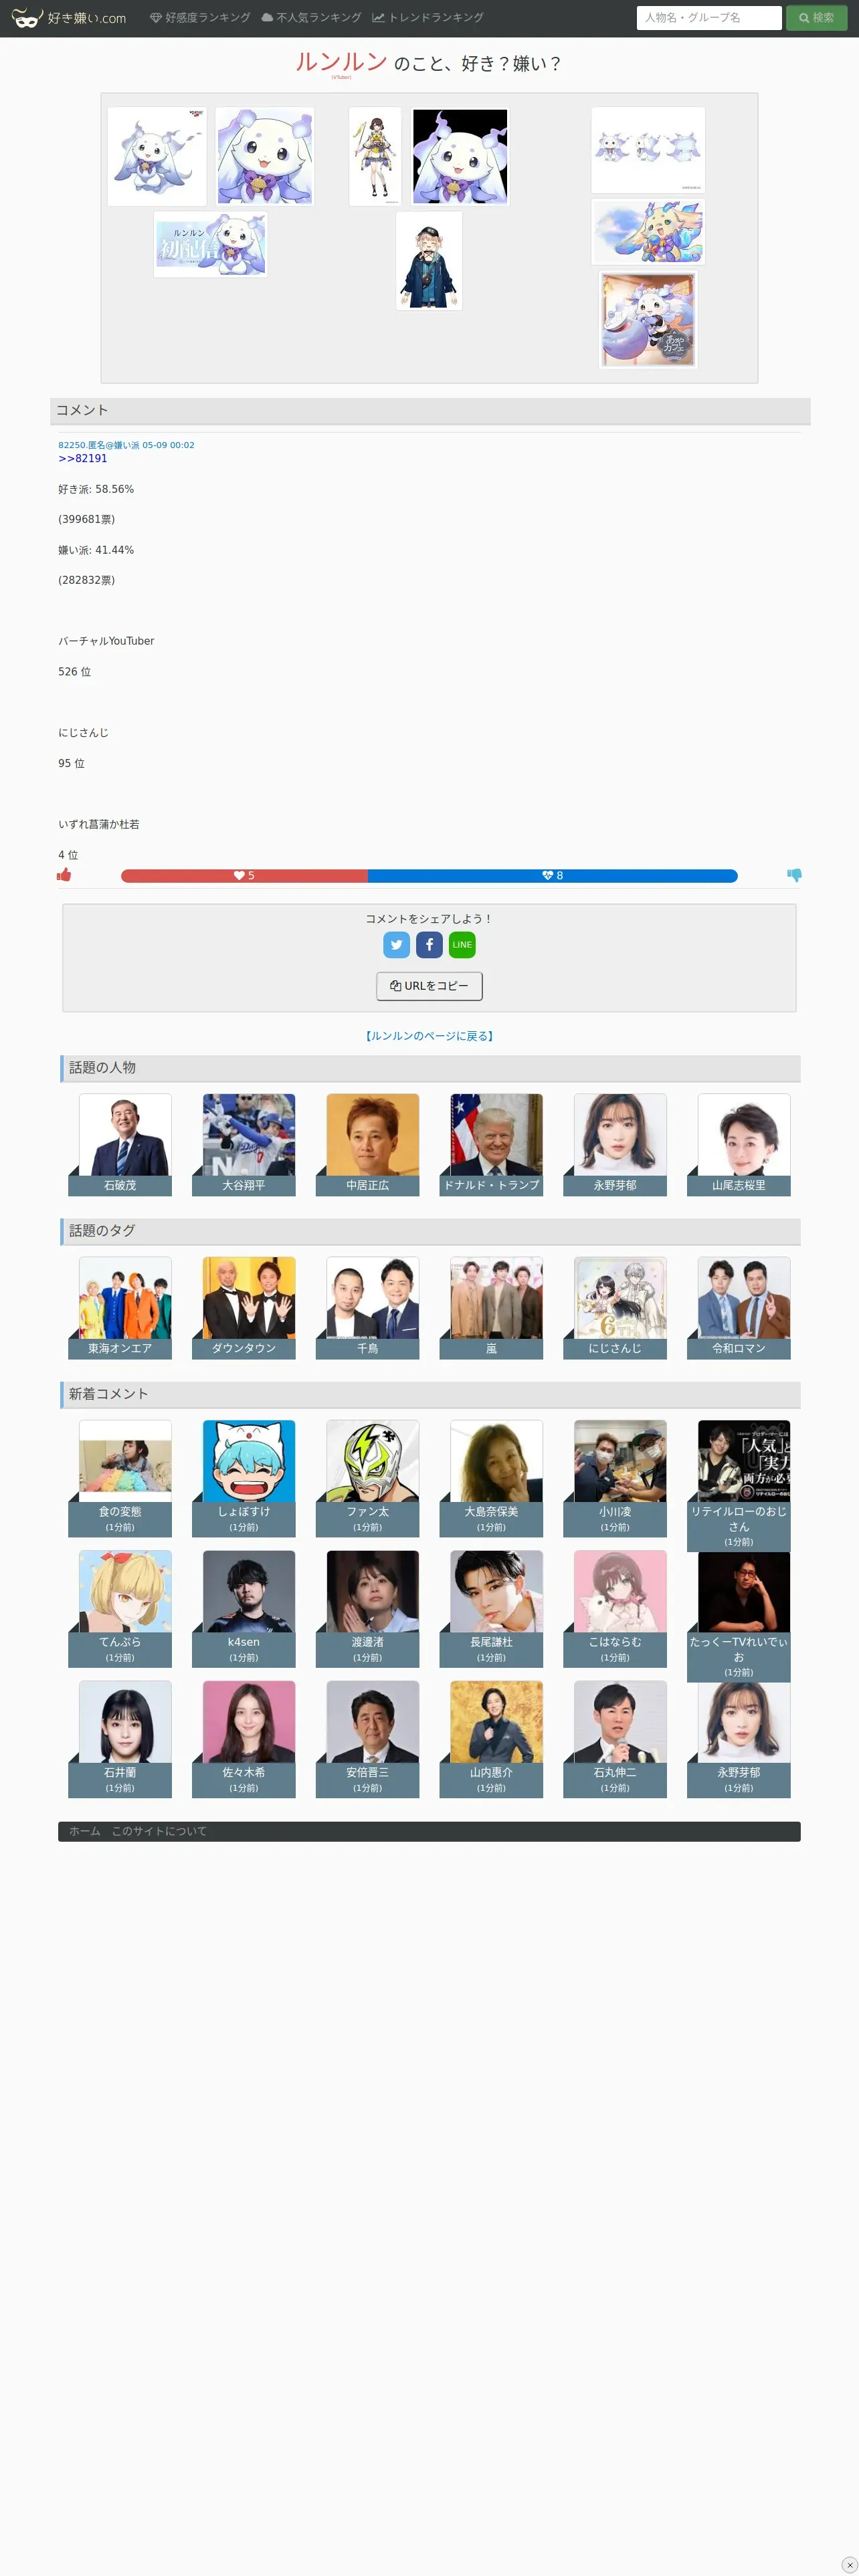Click the red heart vote bar showing 5

coord(244,876)
